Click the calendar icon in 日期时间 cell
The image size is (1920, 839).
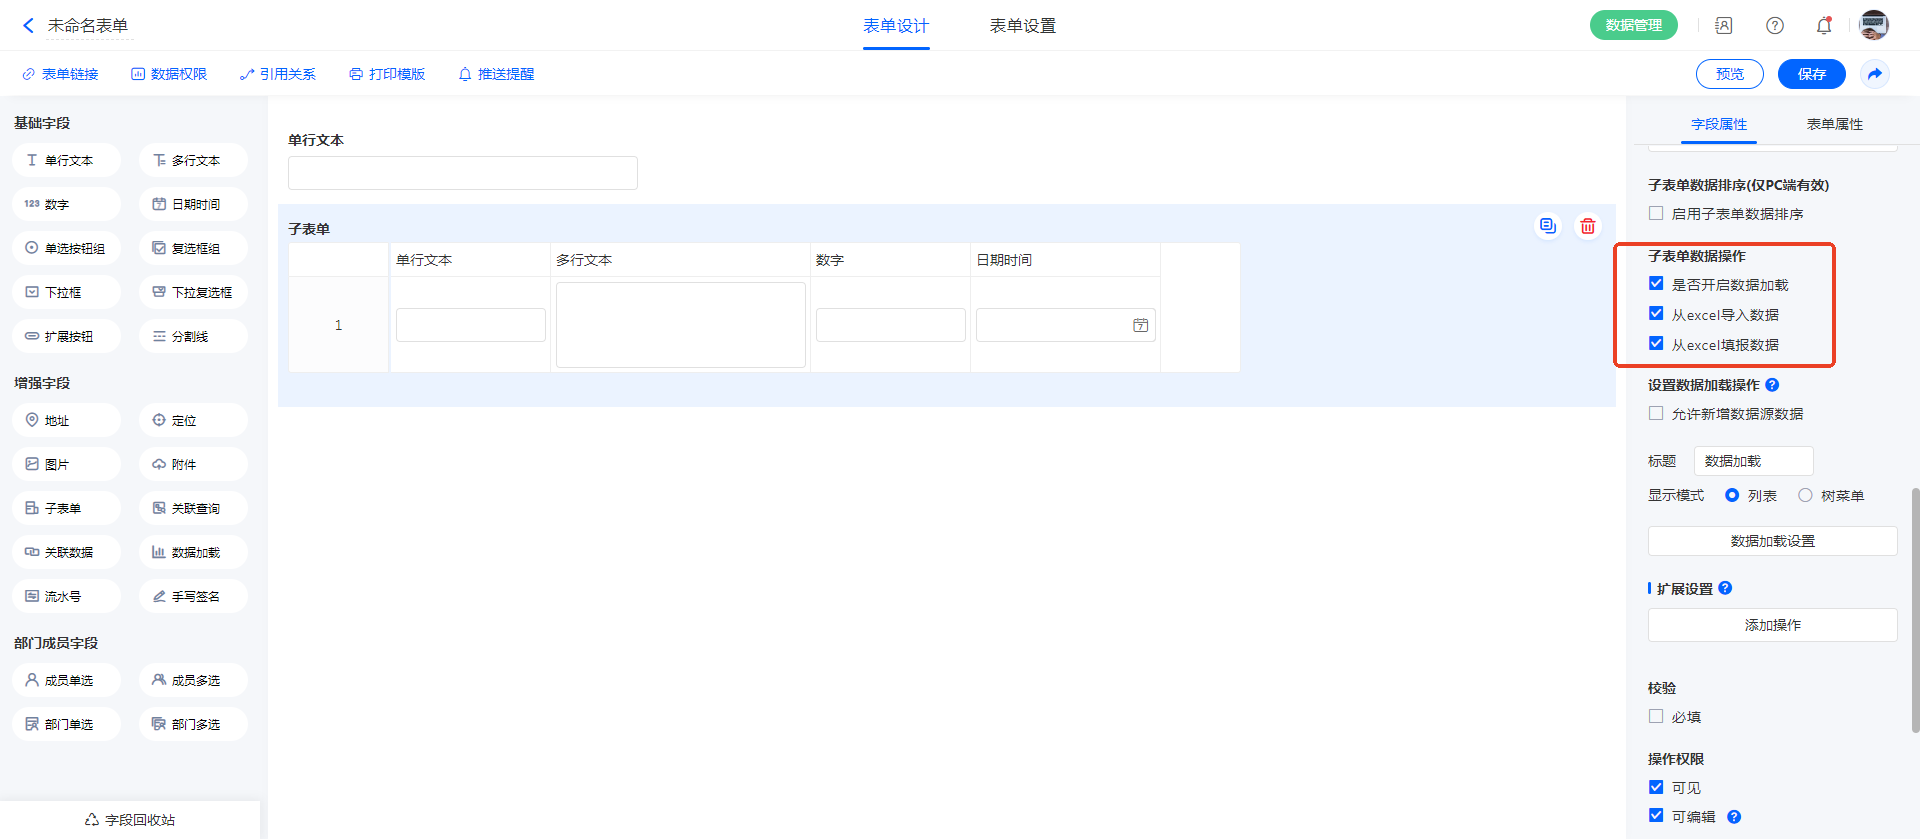coord(1140,325)
